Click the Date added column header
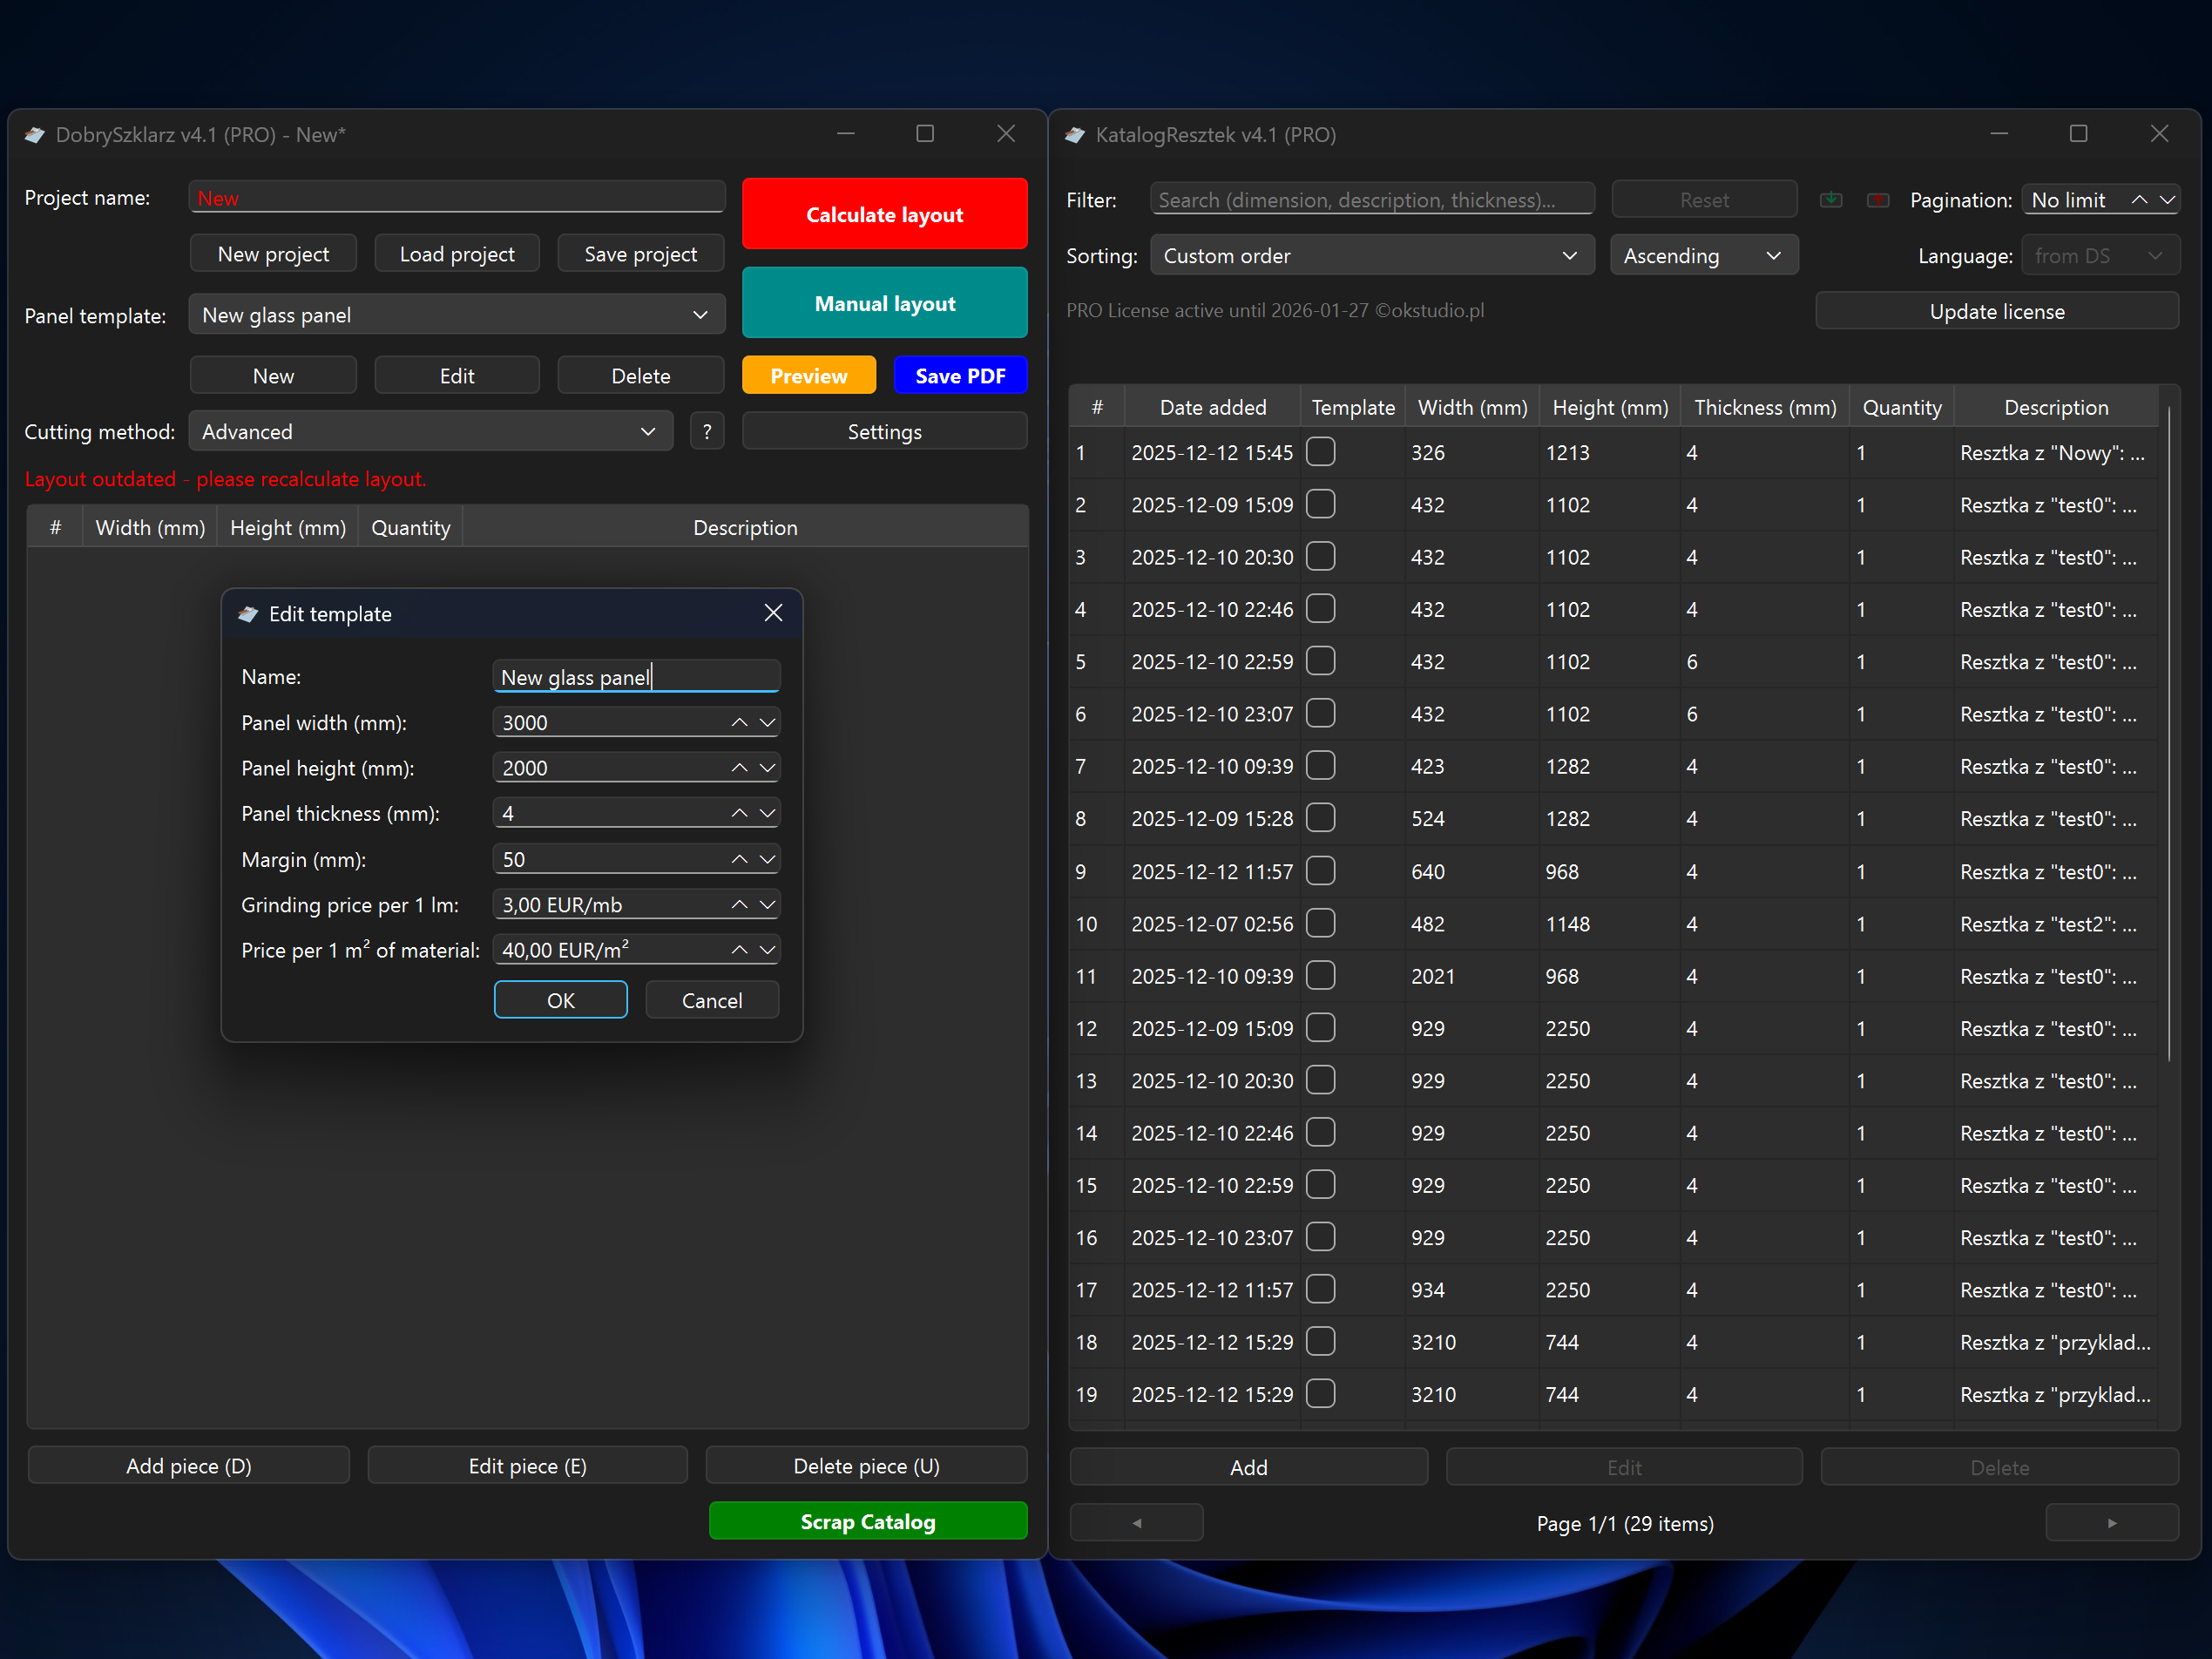The width and height of the screenshot is (2212, 1659). click(1212, 407)
